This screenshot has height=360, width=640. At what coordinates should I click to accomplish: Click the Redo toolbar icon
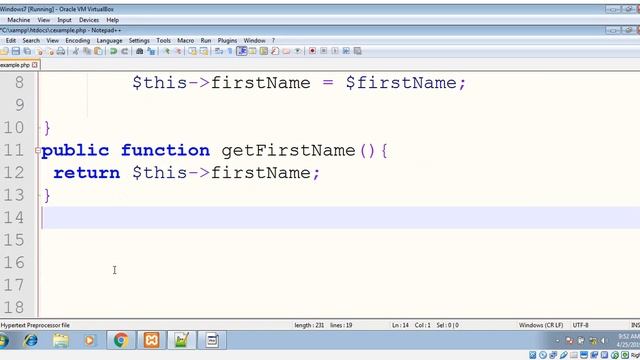click(x=125, y=51)
